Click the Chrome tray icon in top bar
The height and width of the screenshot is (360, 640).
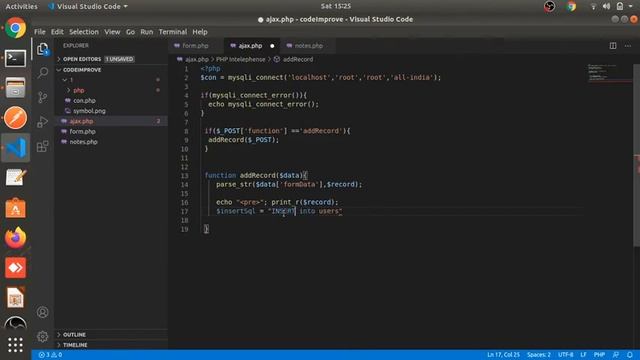click(x=571, y=6)
